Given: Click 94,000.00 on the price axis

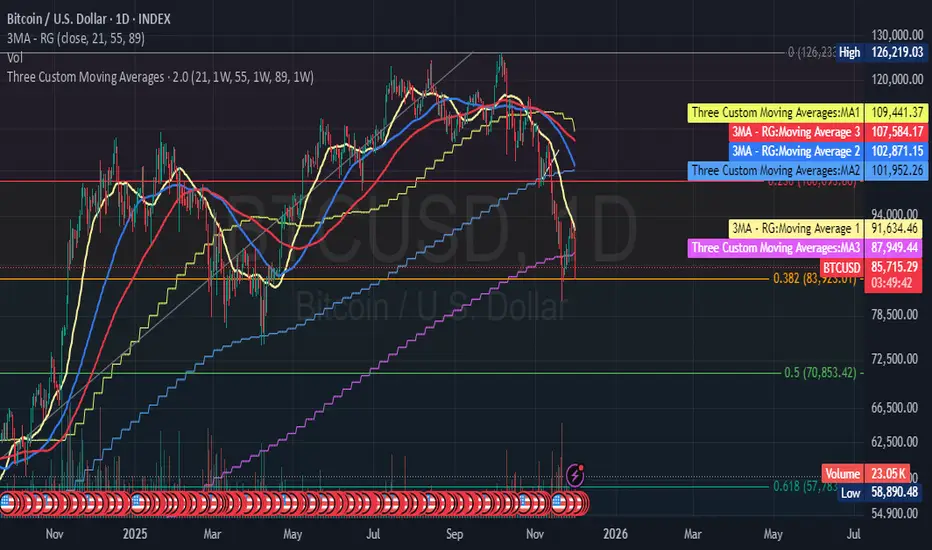Looking at the screenshot, I should (895, 213).
